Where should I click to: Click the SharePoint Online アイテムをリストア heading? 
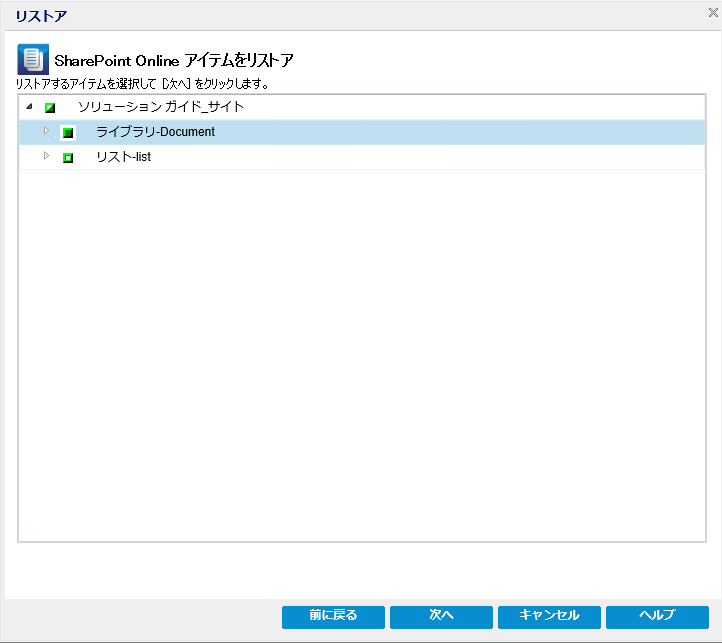174,60
